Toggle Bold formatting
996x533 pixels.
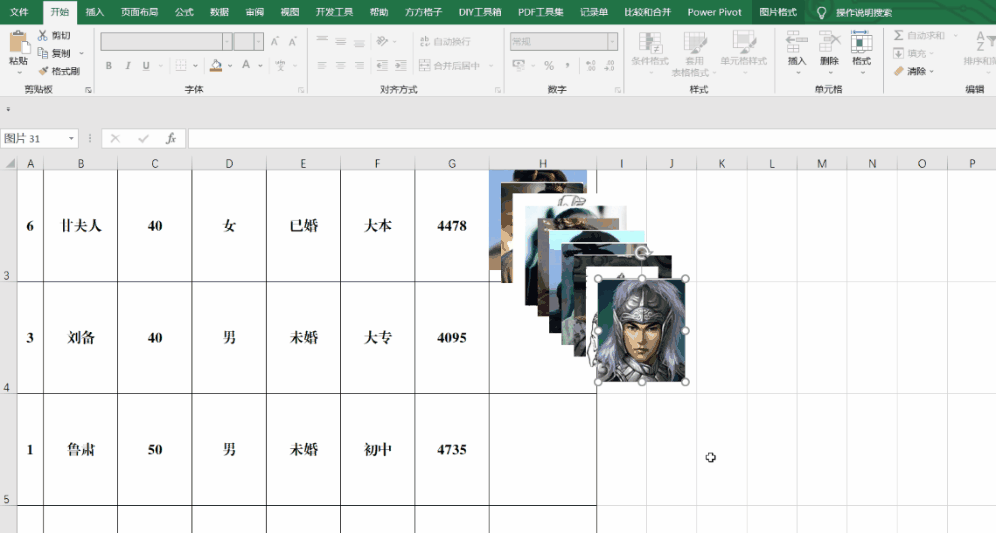coord(109,65)
